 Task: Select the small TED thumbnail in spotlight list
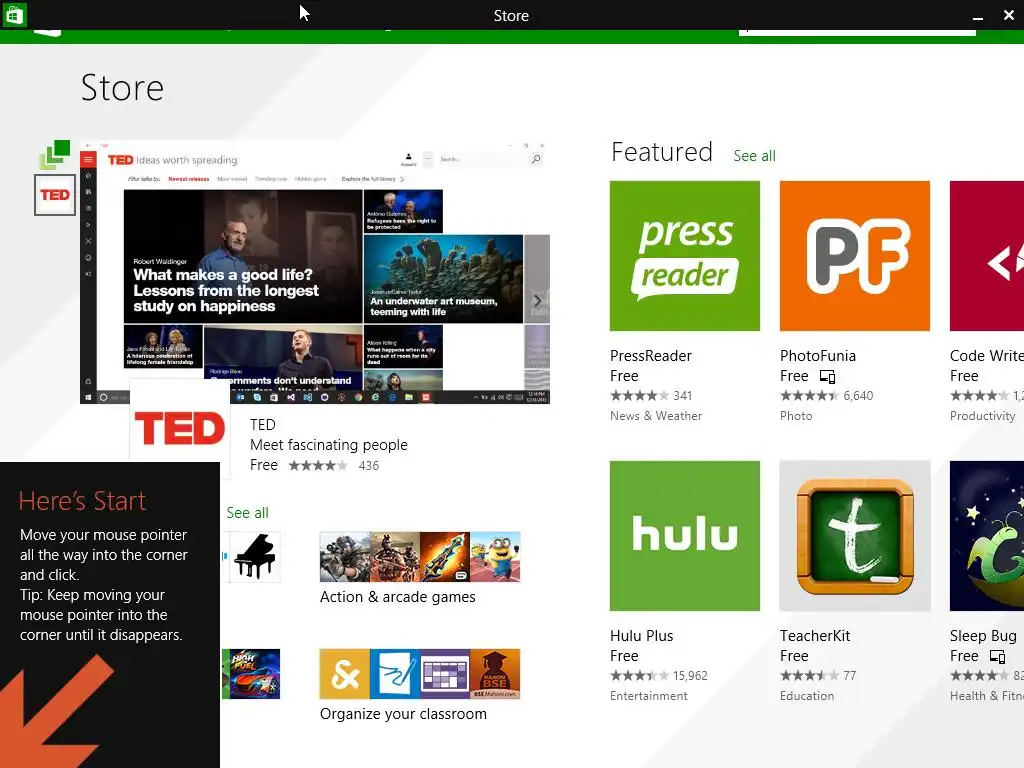pos(55,195)
